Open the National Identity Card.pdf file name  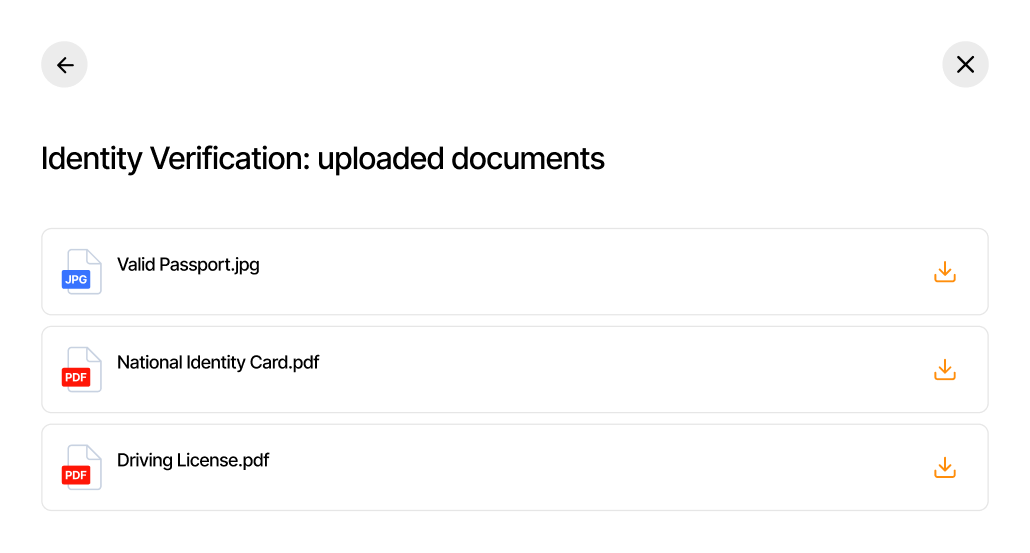218,363
